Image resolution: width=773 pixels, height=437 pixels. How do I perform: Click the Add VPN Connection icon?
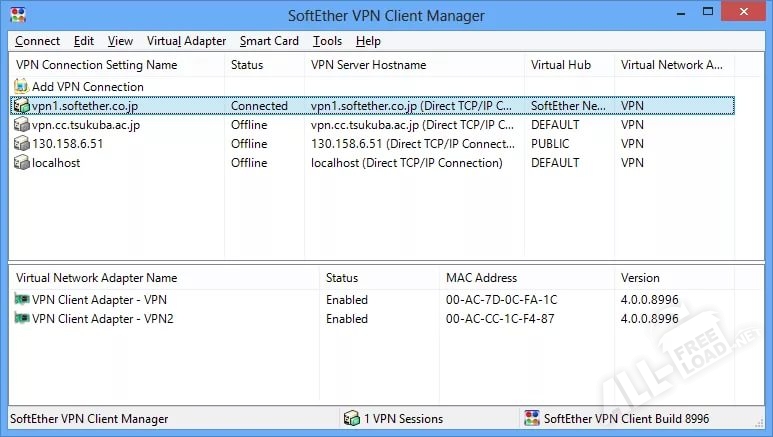point(22,87)
